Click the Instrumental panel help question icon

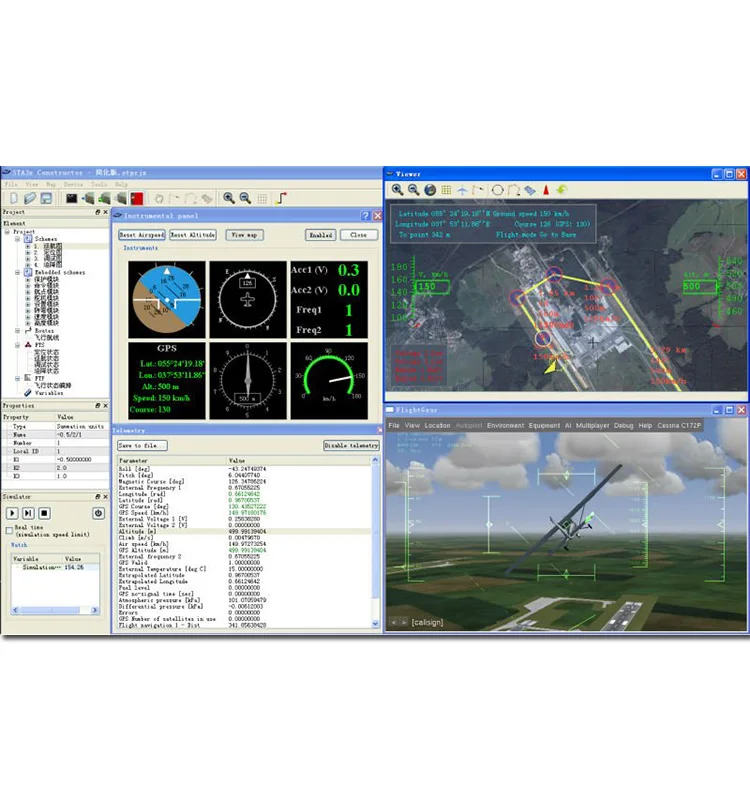365,216
